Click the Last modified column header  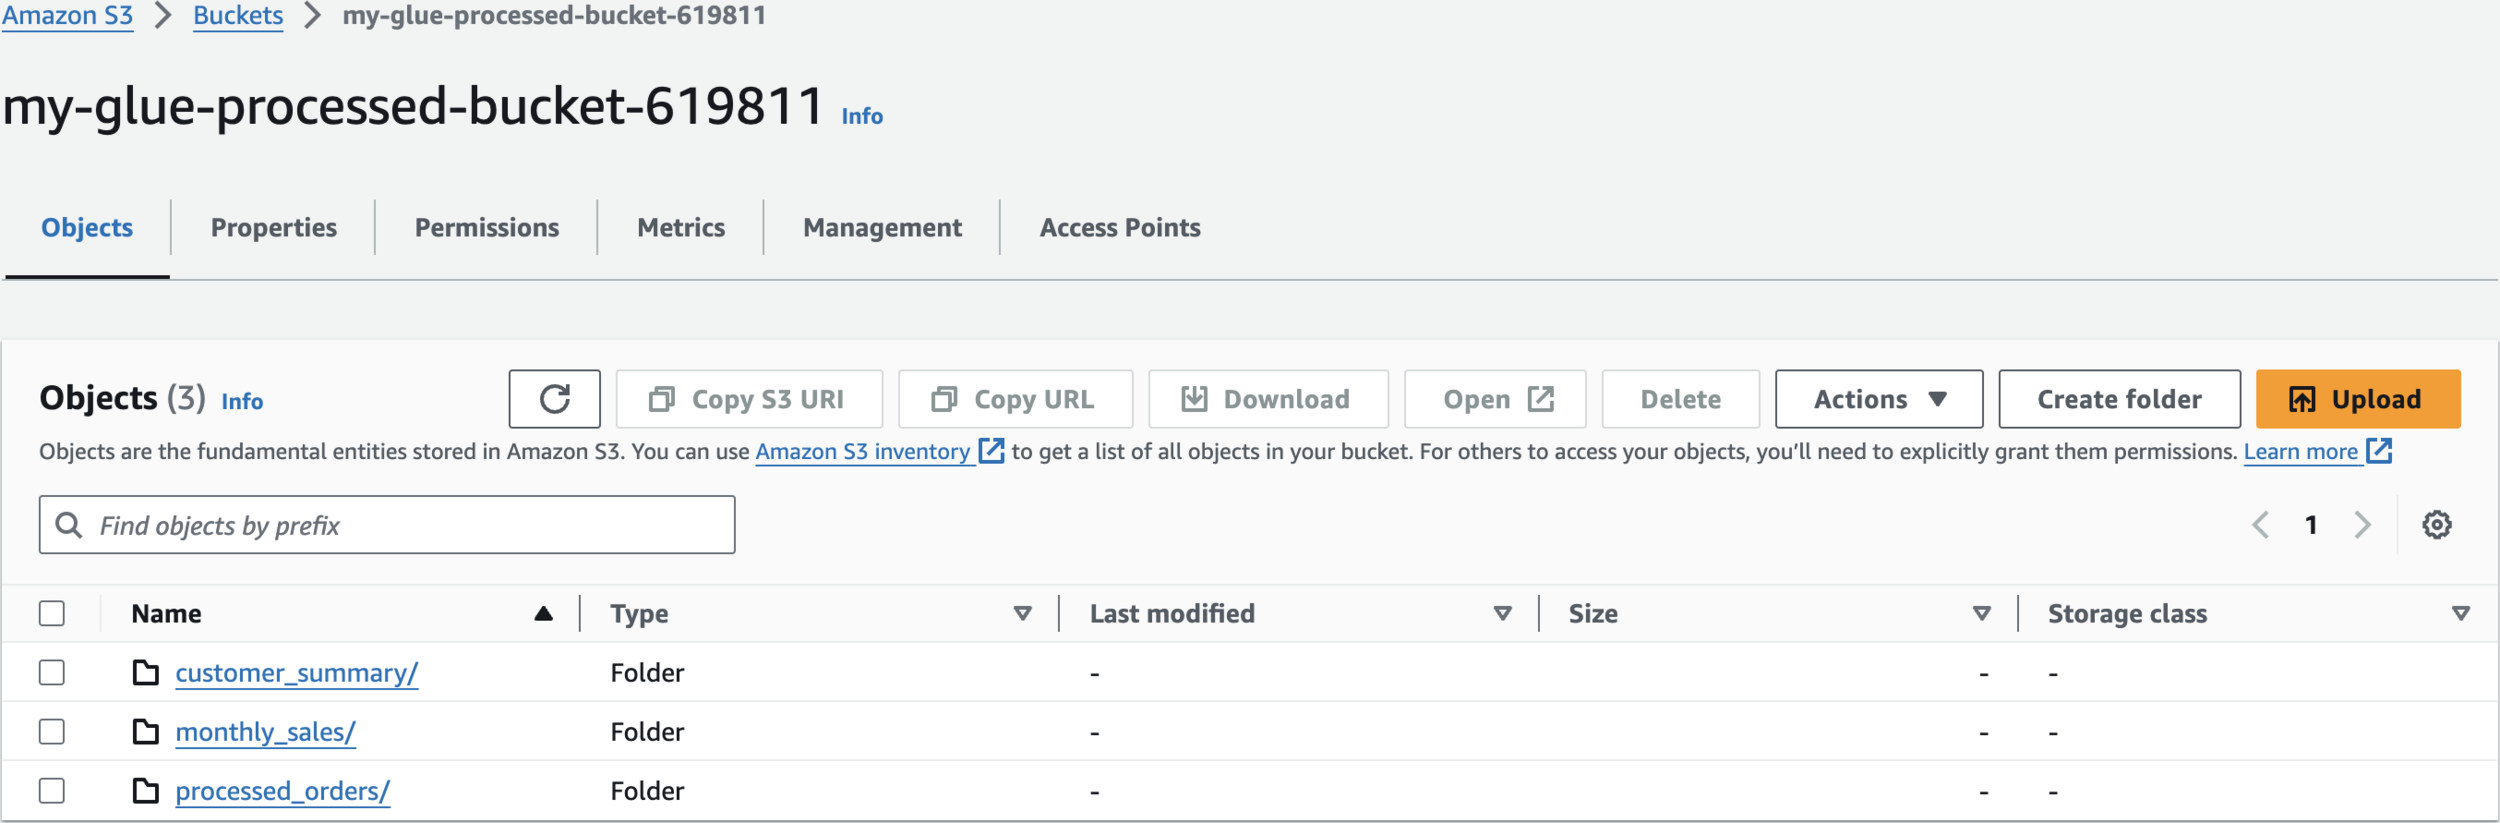coord(1172,614)
